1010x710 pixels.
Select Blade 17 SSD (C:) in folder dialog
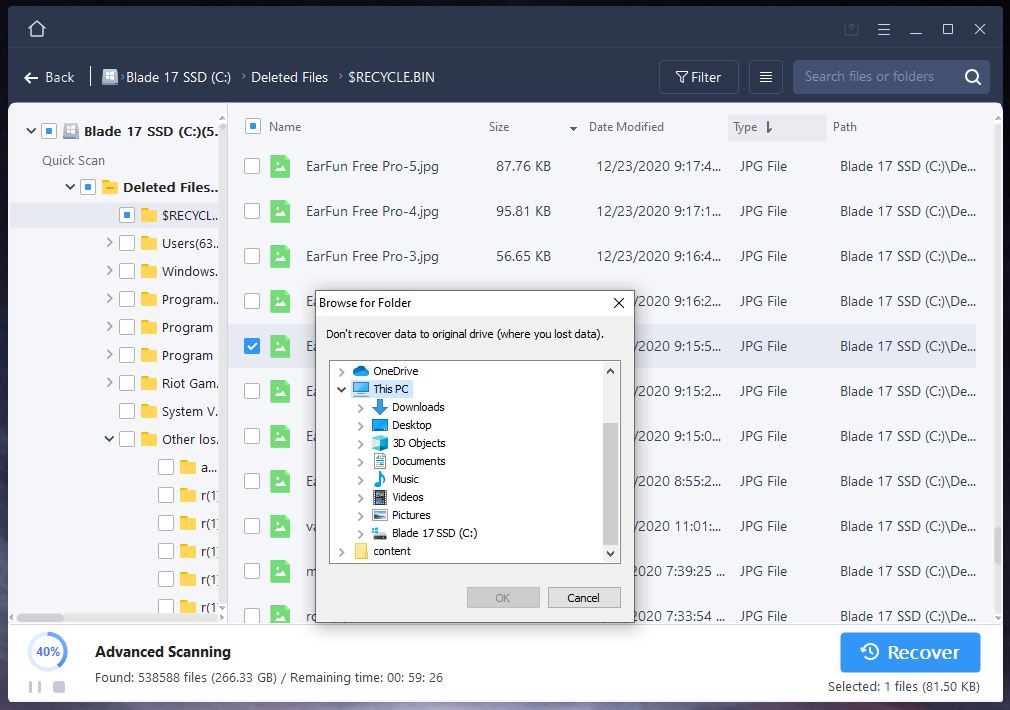pyautogui.click(x=434, y=533)
